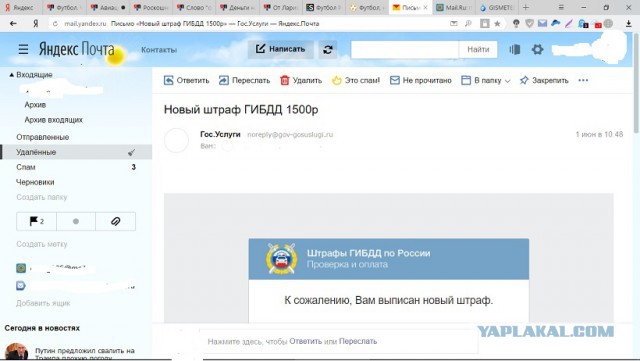Click Создать метку link
Screen dimensions: 640x361
coord(42,244)
